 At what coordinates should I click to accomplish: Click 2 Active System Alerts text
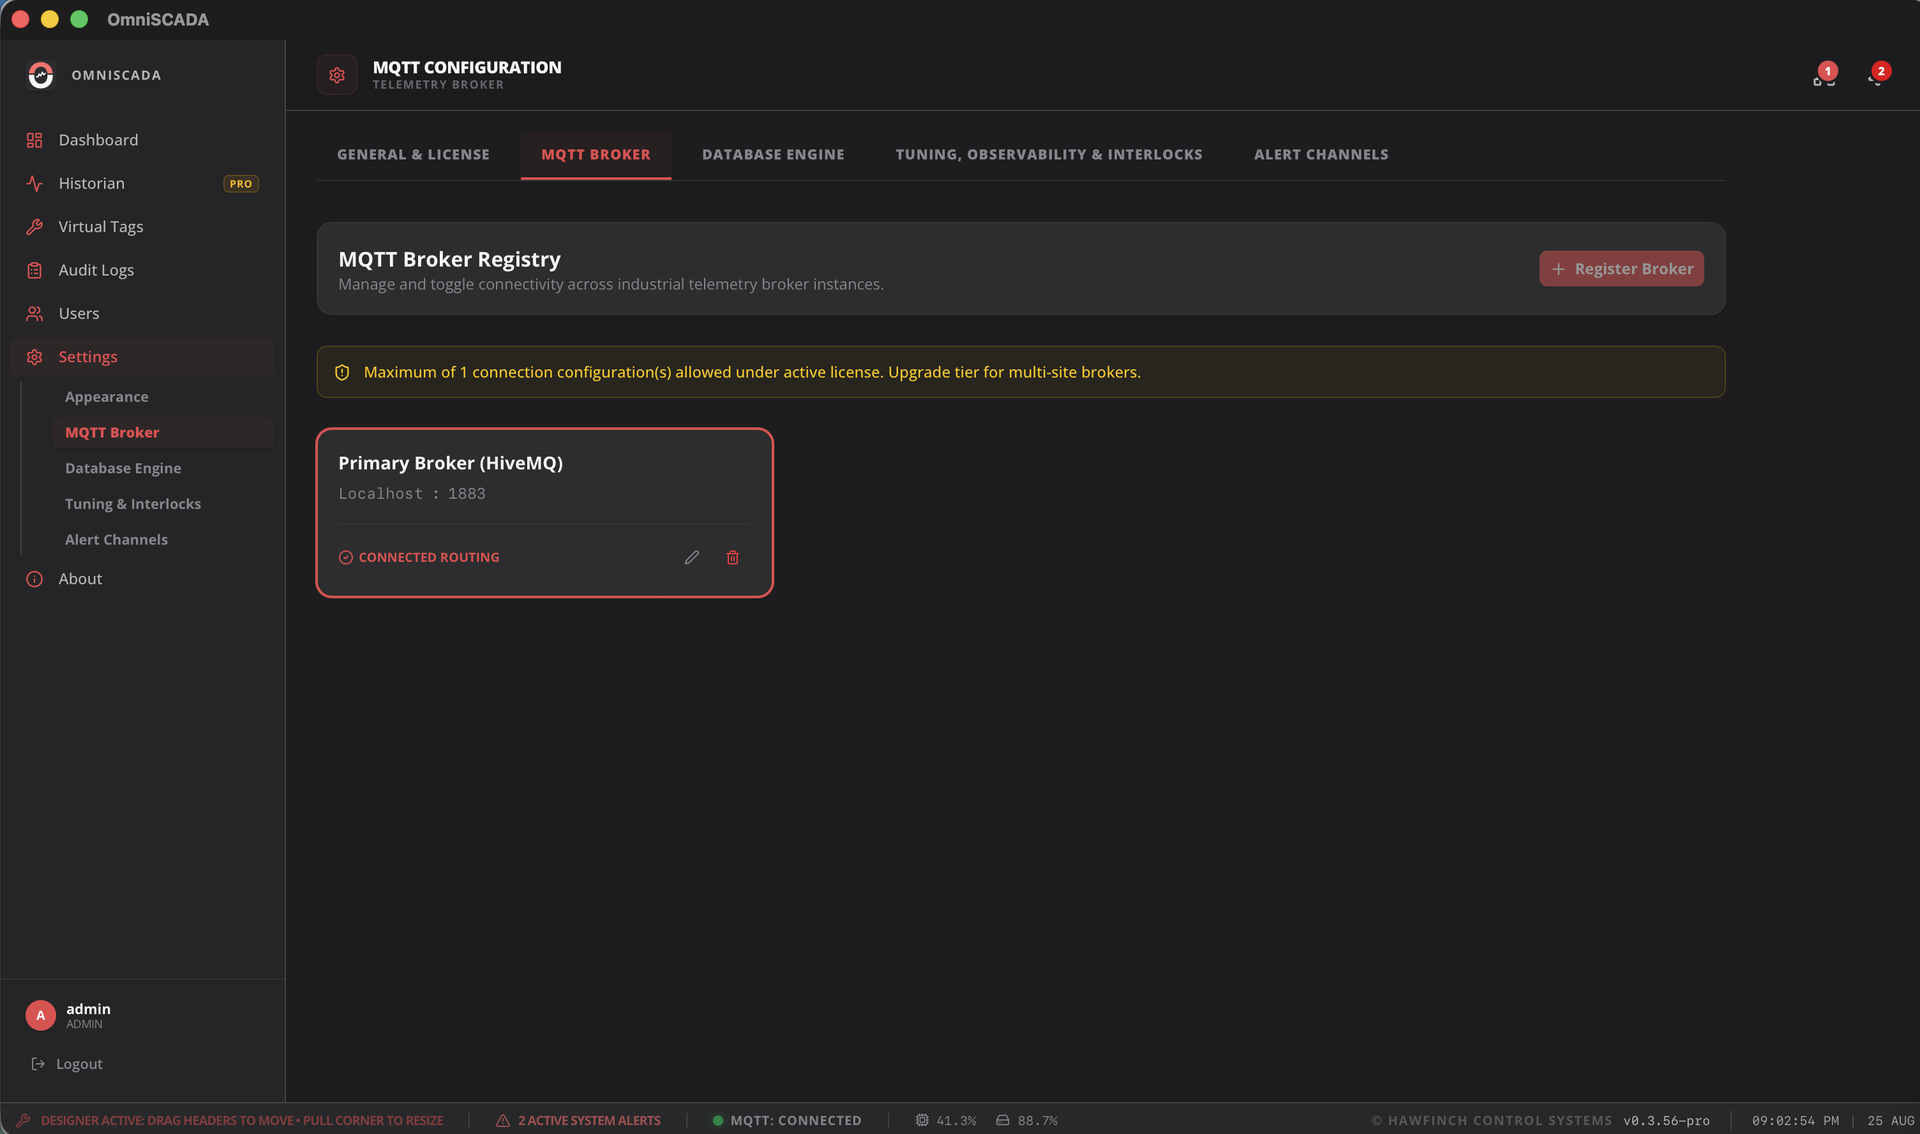(589, 1121)
